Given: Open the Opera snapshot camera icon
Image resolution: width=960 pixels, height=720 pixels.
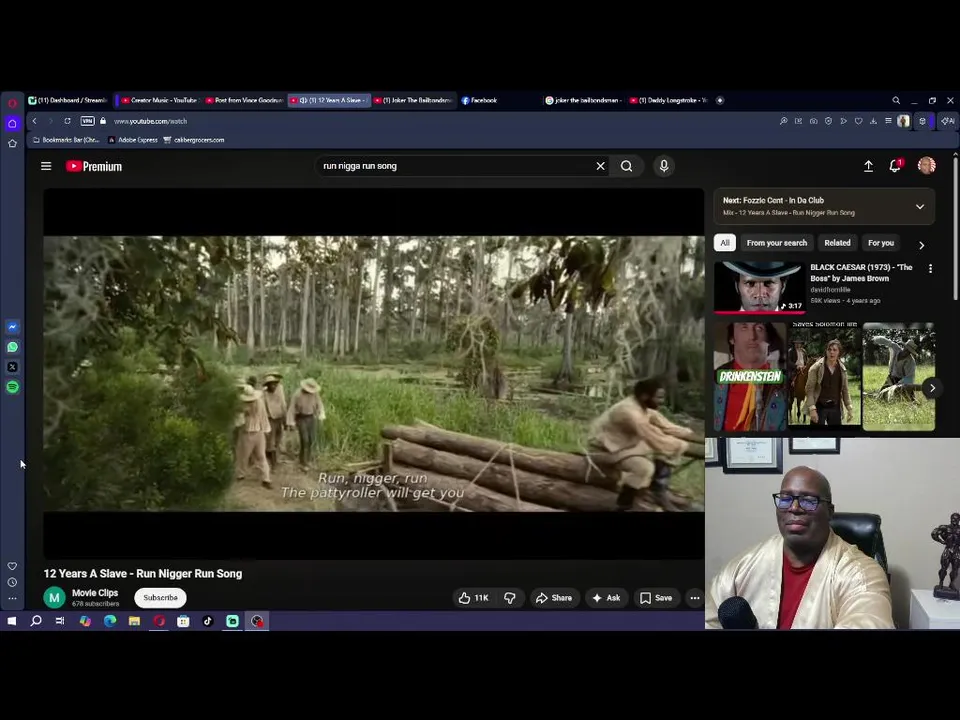Looking at the screenshot, I should [813, 121].
